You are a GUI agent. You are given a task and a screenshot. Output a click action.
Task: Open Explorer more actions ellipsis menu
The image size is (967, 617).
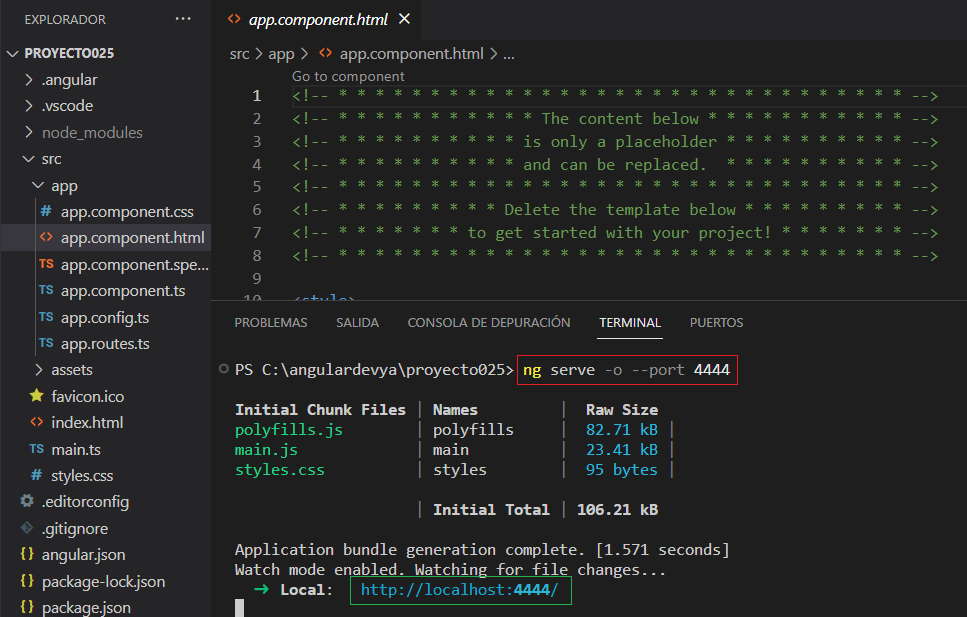click(x=183, y=19)
